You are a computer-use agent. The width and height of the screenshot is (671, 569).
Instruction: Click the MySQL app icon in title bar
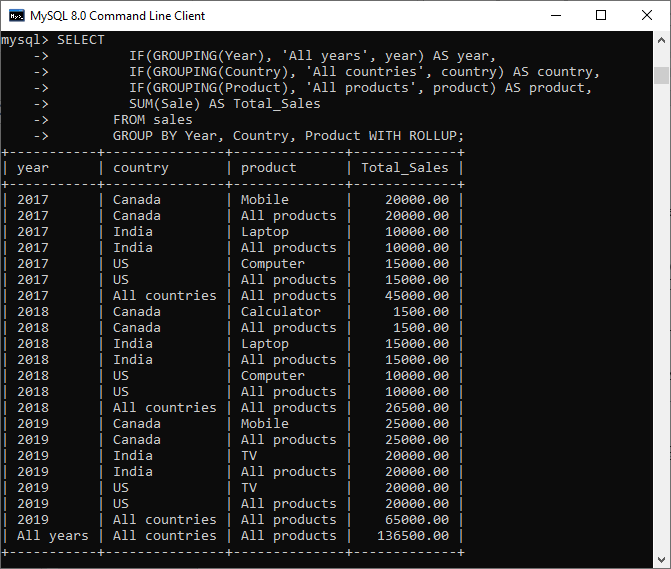(x=17, y=16)
